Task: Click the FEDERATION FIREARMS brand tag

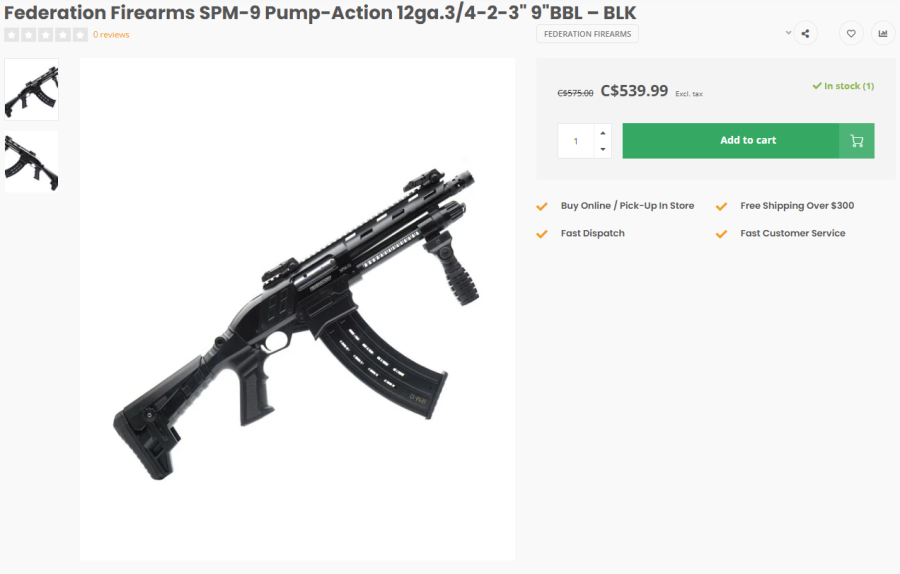Action: pos(587,34)
